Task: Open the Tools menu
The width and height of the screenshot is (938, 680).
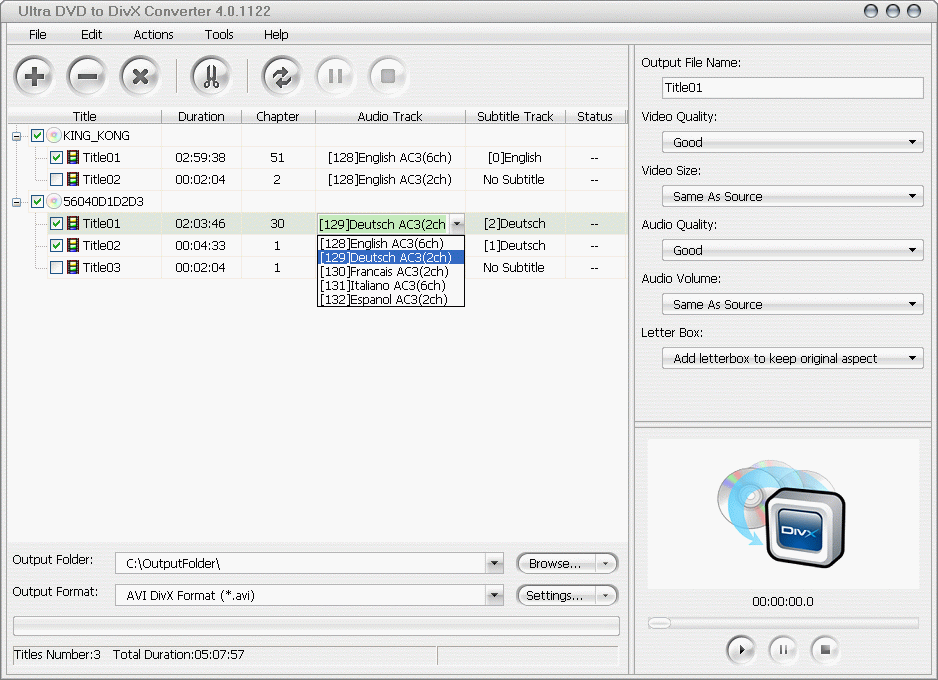Action: coord(219,35)
